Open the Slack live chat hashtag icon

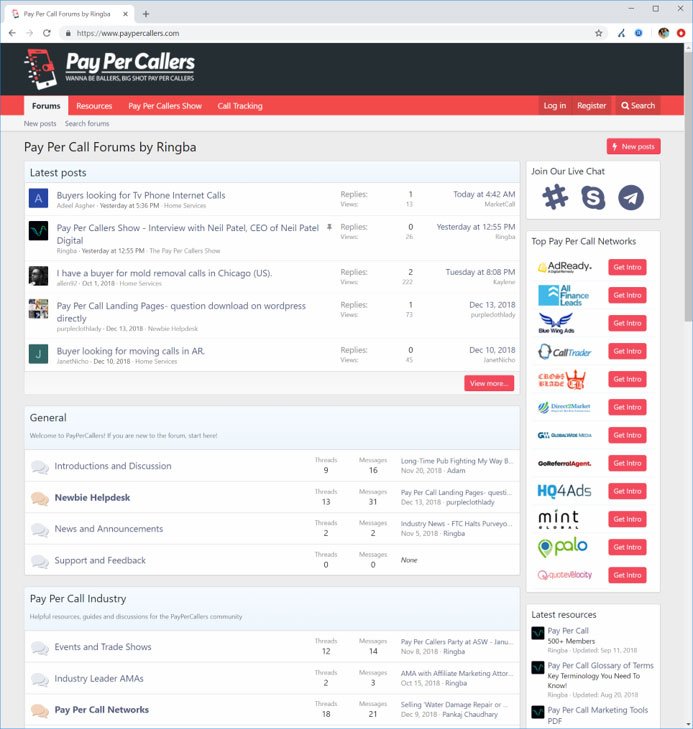[x=555, y=198]
